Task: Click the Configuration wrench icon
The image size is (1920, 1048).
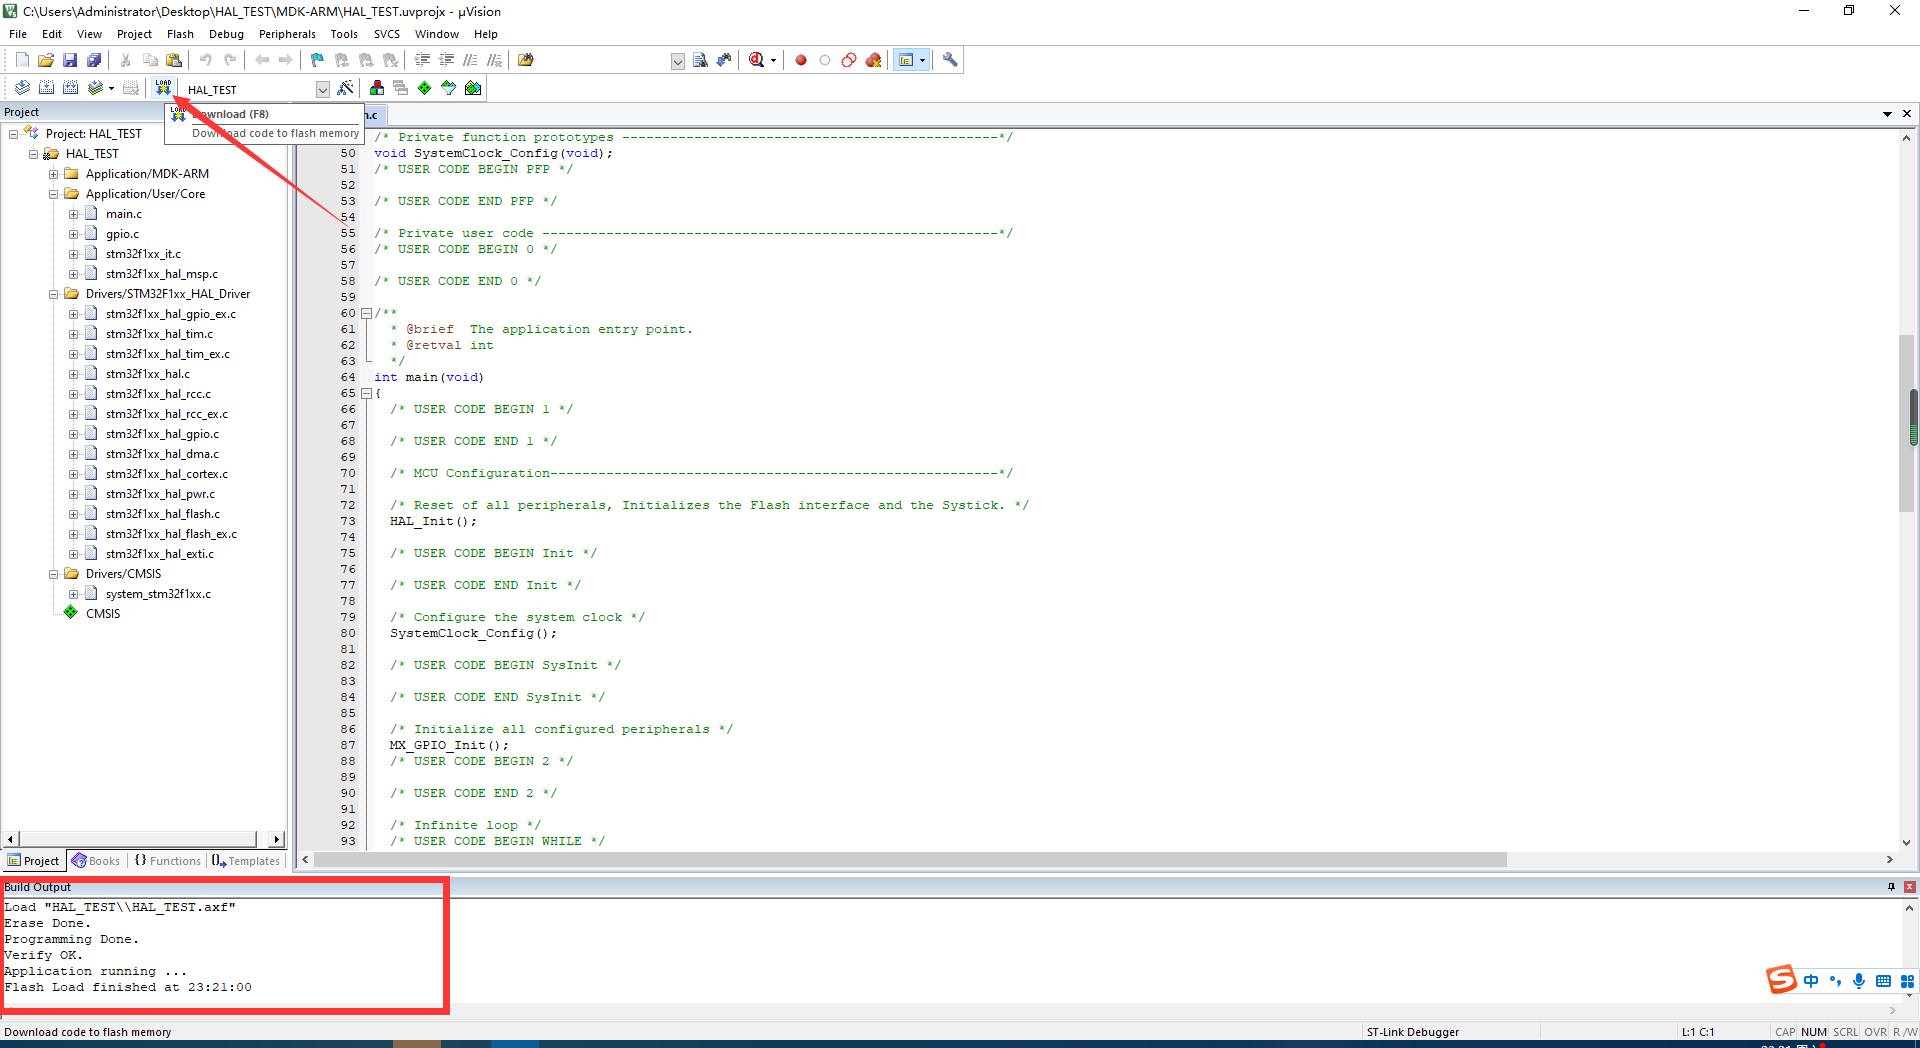Action: click(949, 60)
